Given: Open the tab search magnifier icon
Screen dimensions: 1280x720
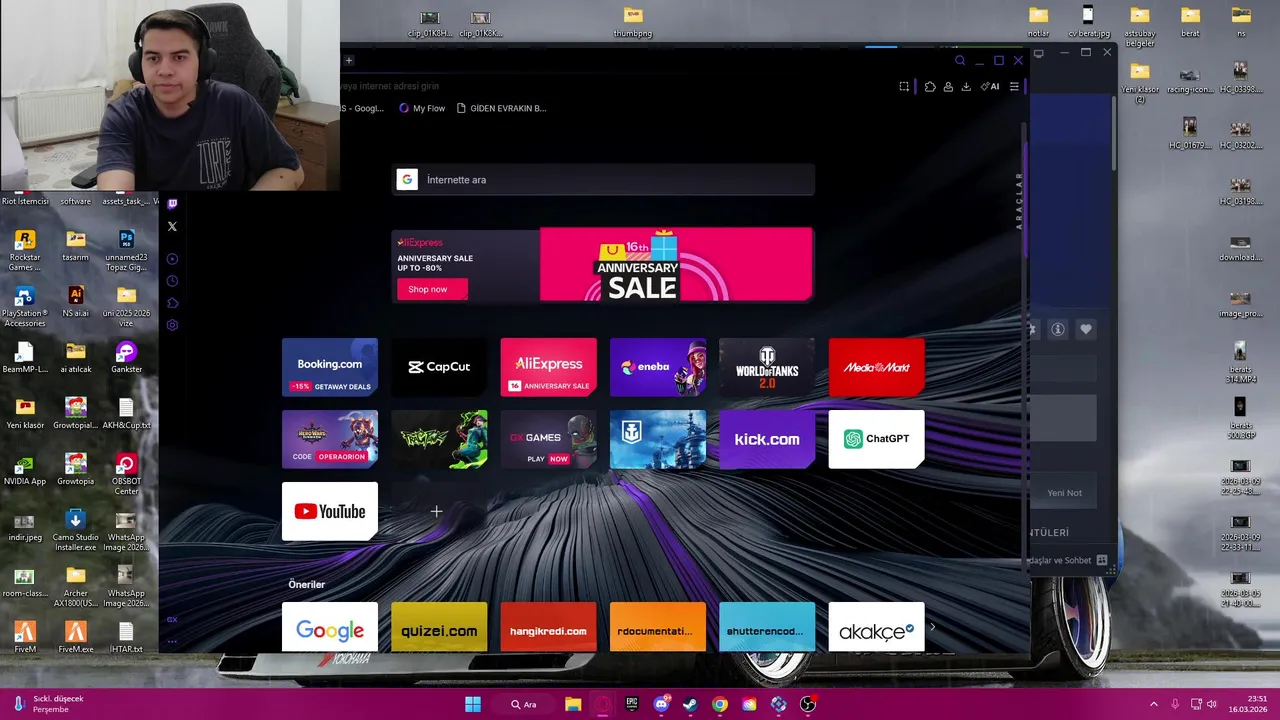Looking at the screenshot, I should coord(960,60).
